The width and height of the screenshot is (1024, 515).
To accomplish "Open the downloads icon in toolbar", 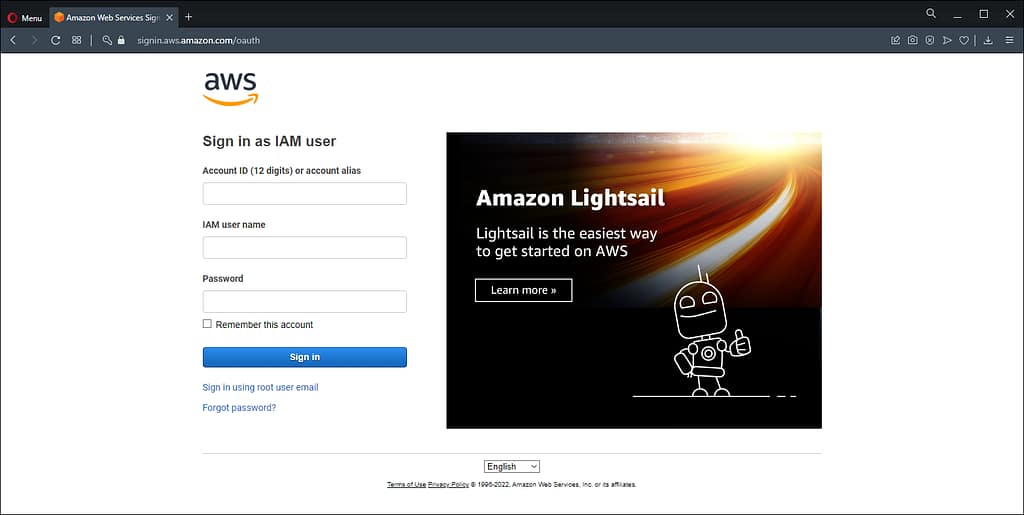I will click(988, 40).
